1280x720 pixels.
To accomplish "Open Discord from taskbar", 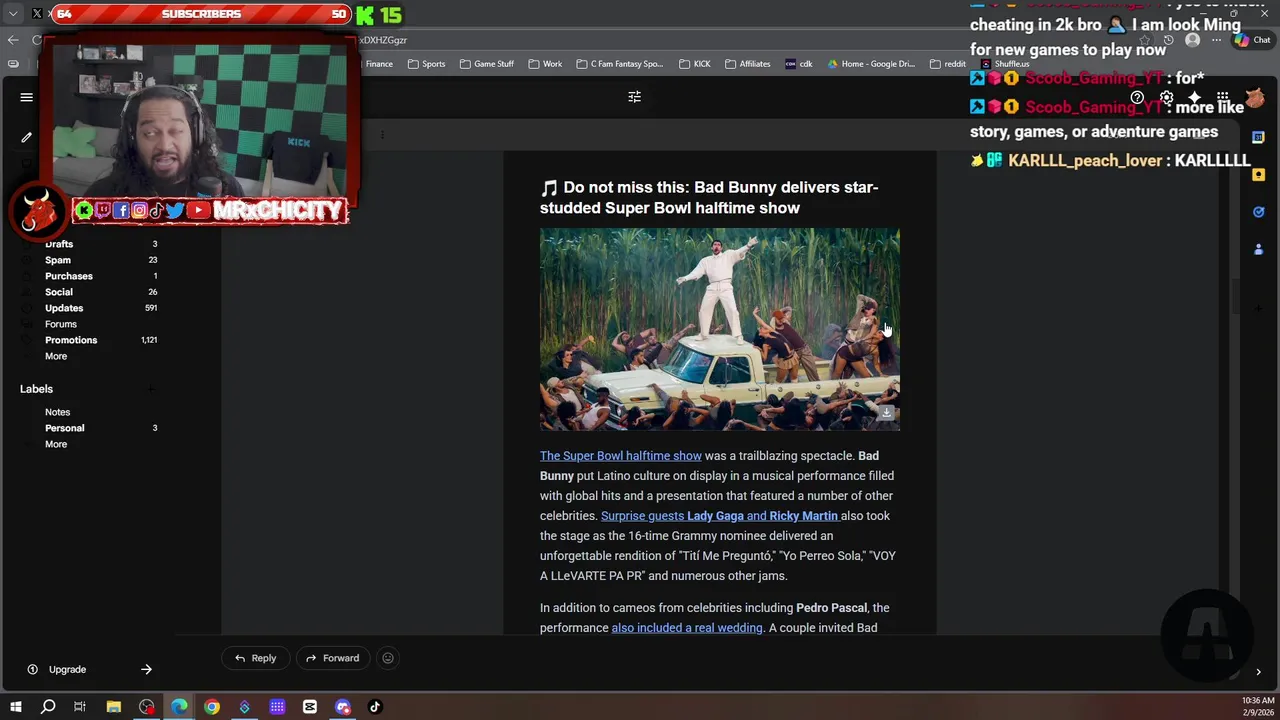I will (343, 707).
